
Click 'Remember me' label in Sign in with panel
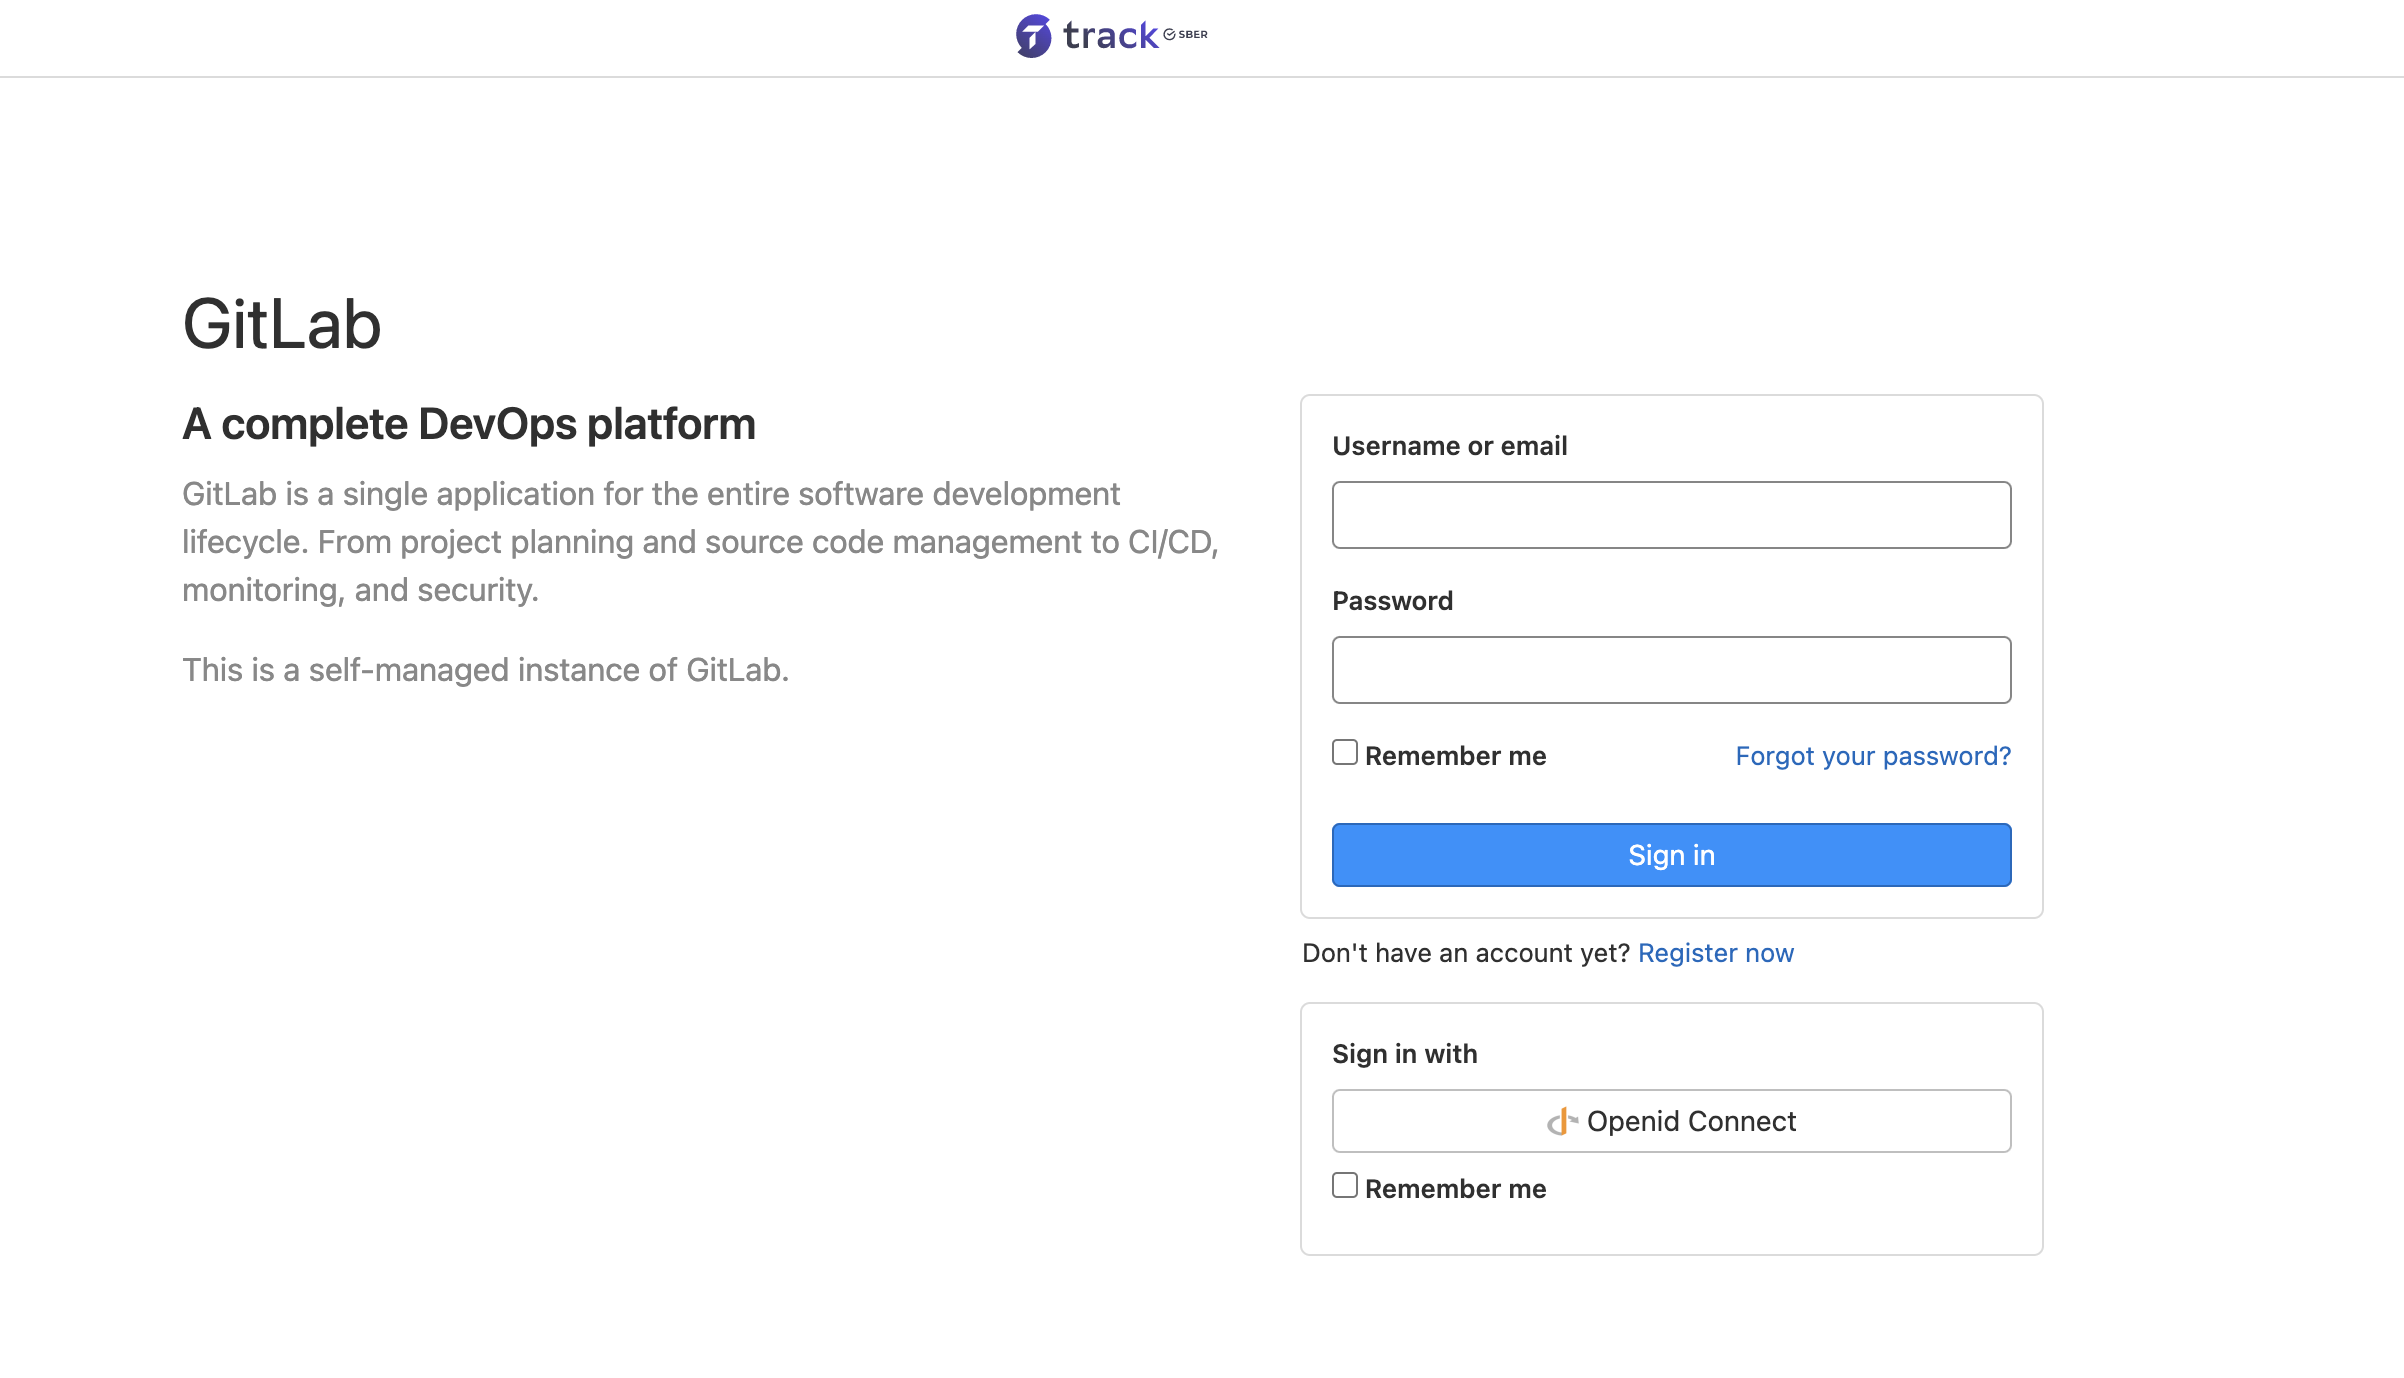click(1455, 1189)
